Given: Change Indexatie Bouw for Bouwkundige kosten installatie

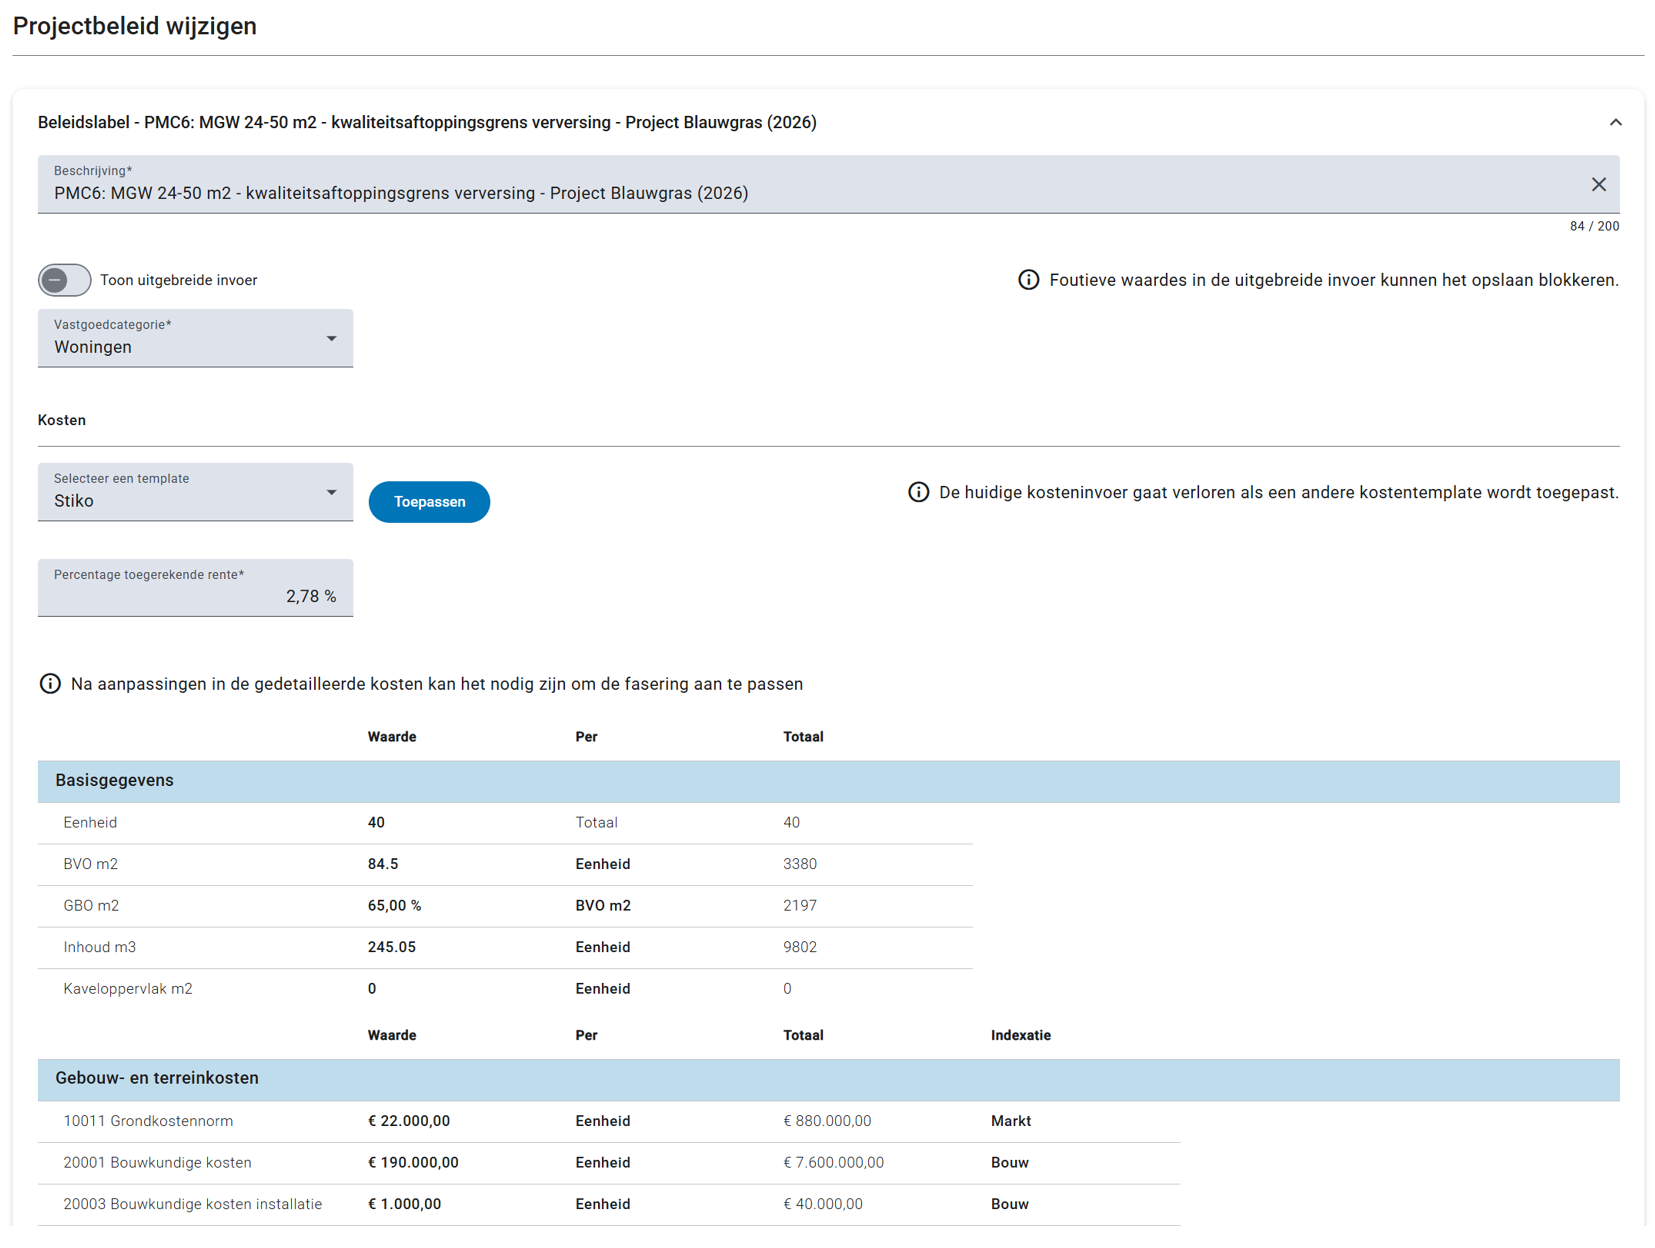Looking at the screenshot, I should tap(1009, 1204).
